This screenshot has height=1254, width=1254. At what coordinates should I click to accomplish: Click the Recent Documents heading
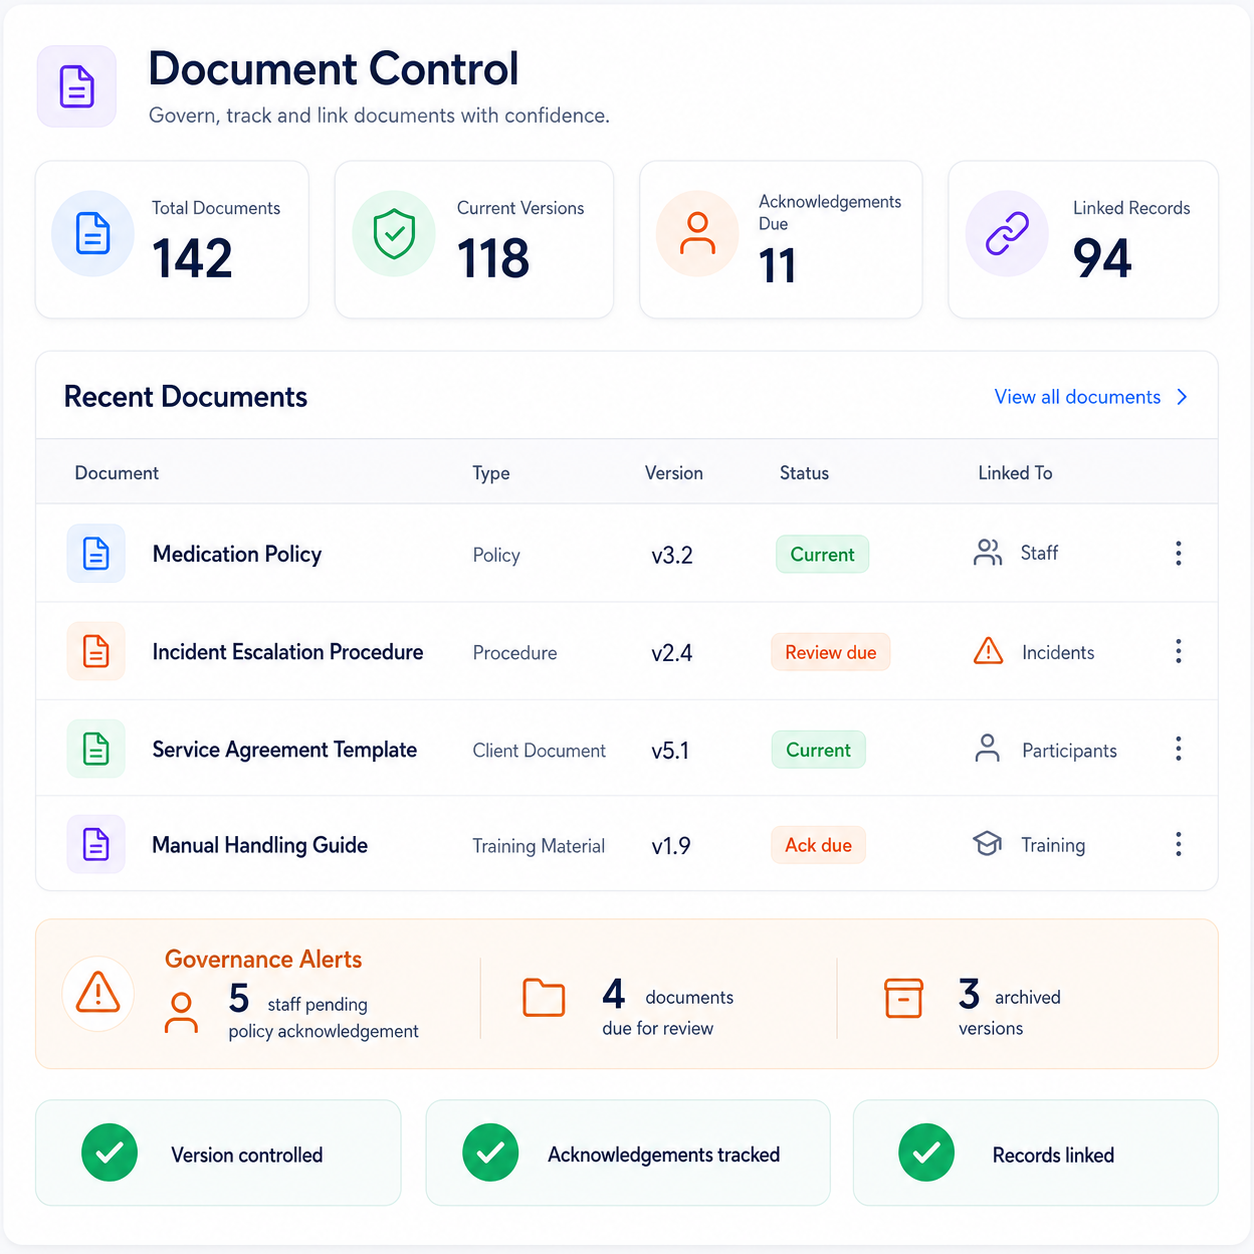(x=186, y=397)
